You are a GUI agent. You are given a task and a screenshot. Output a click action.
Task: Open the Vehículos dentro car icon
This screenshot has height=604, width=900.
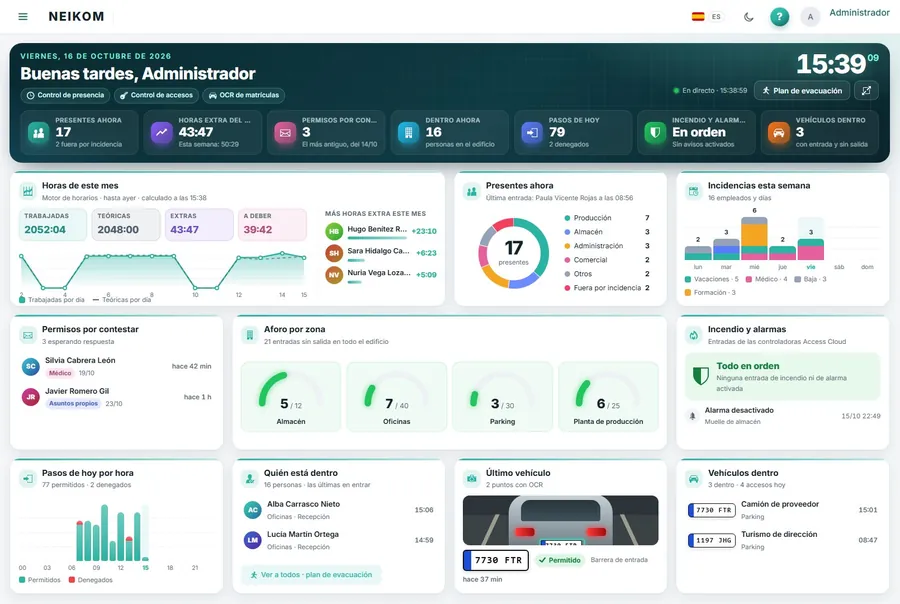point(779,133)
